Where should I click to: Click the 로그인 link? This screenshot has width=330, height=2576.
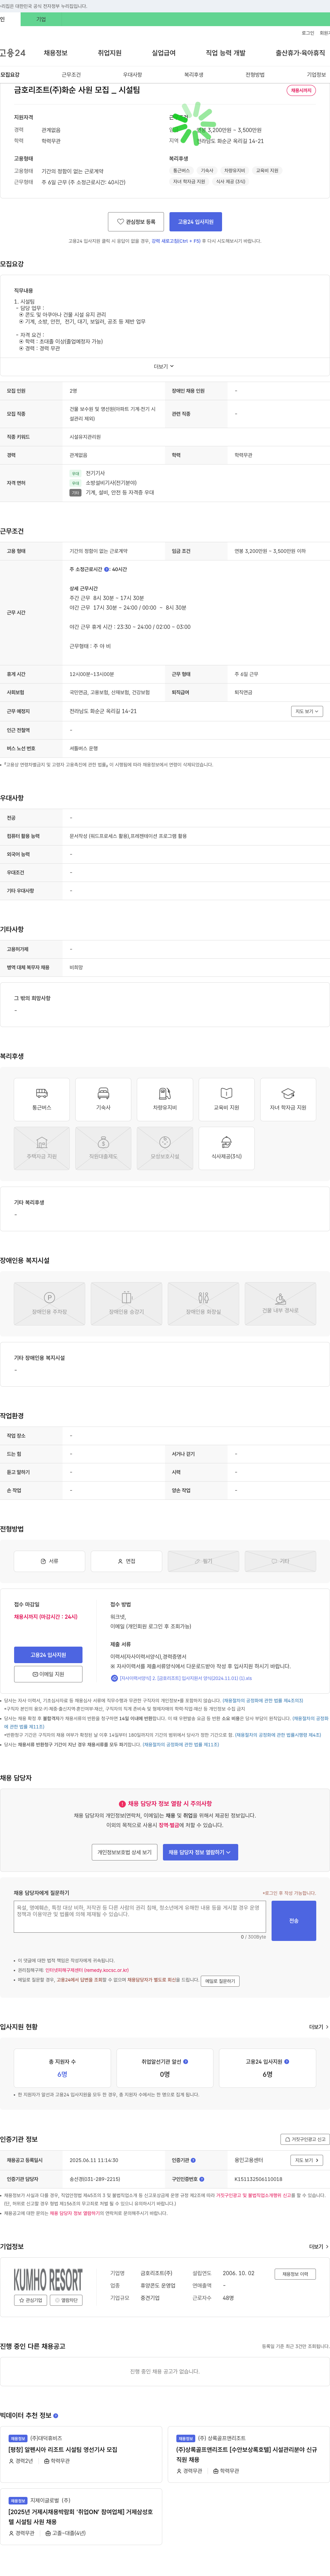pyautogui.click(x=308, y=33)
